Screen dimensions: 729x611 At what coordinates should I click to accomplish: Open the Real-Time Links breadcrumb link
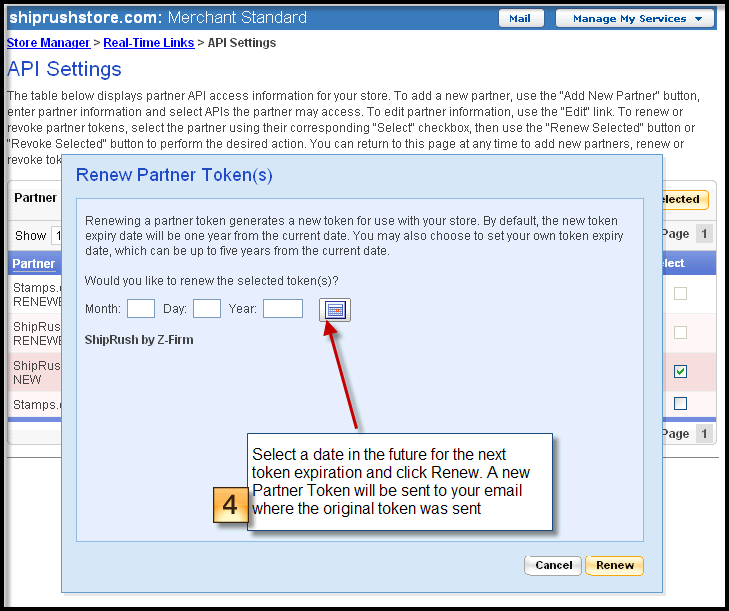(149, 43)
